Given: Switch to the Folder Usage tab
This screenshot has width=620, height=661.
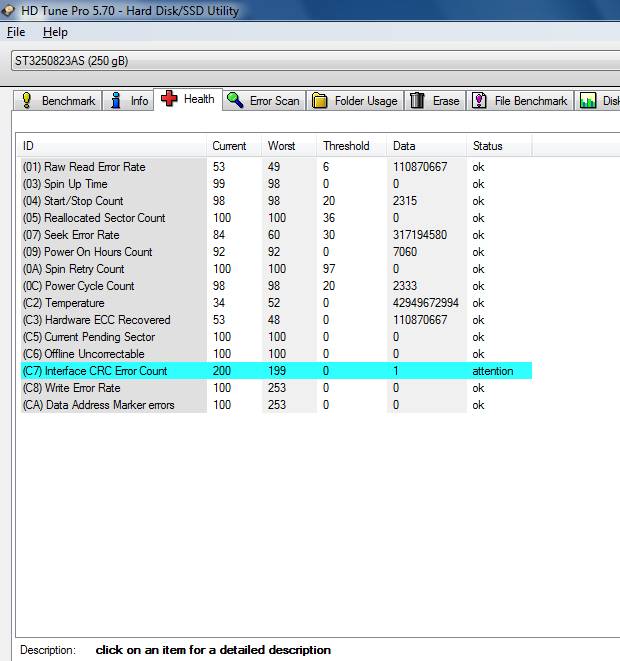Looking at the screenshot, I should (x=355, y=101).
